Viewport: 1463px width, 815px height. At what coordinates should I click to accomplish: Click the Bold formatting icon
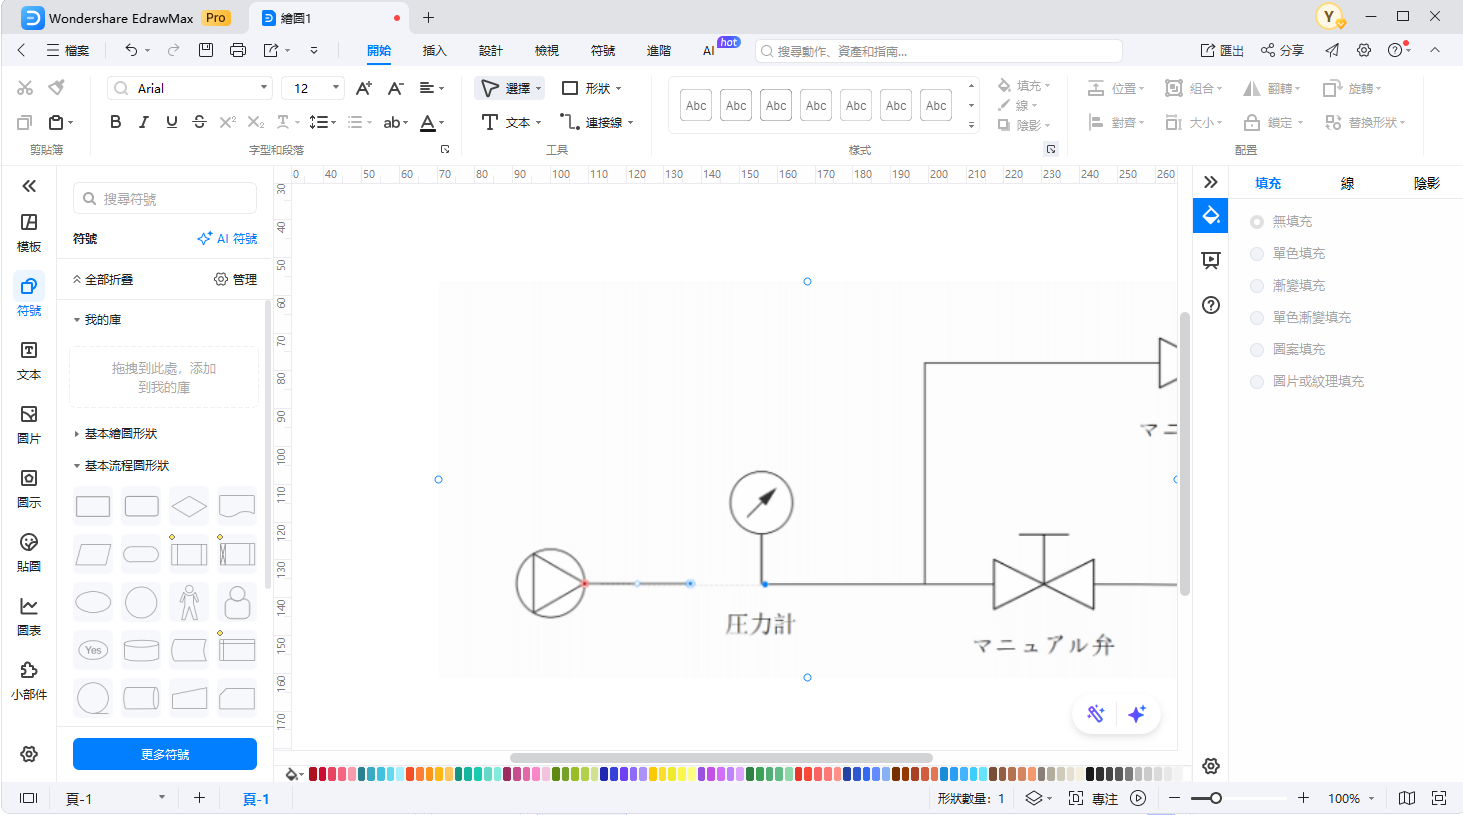(116, 122)
